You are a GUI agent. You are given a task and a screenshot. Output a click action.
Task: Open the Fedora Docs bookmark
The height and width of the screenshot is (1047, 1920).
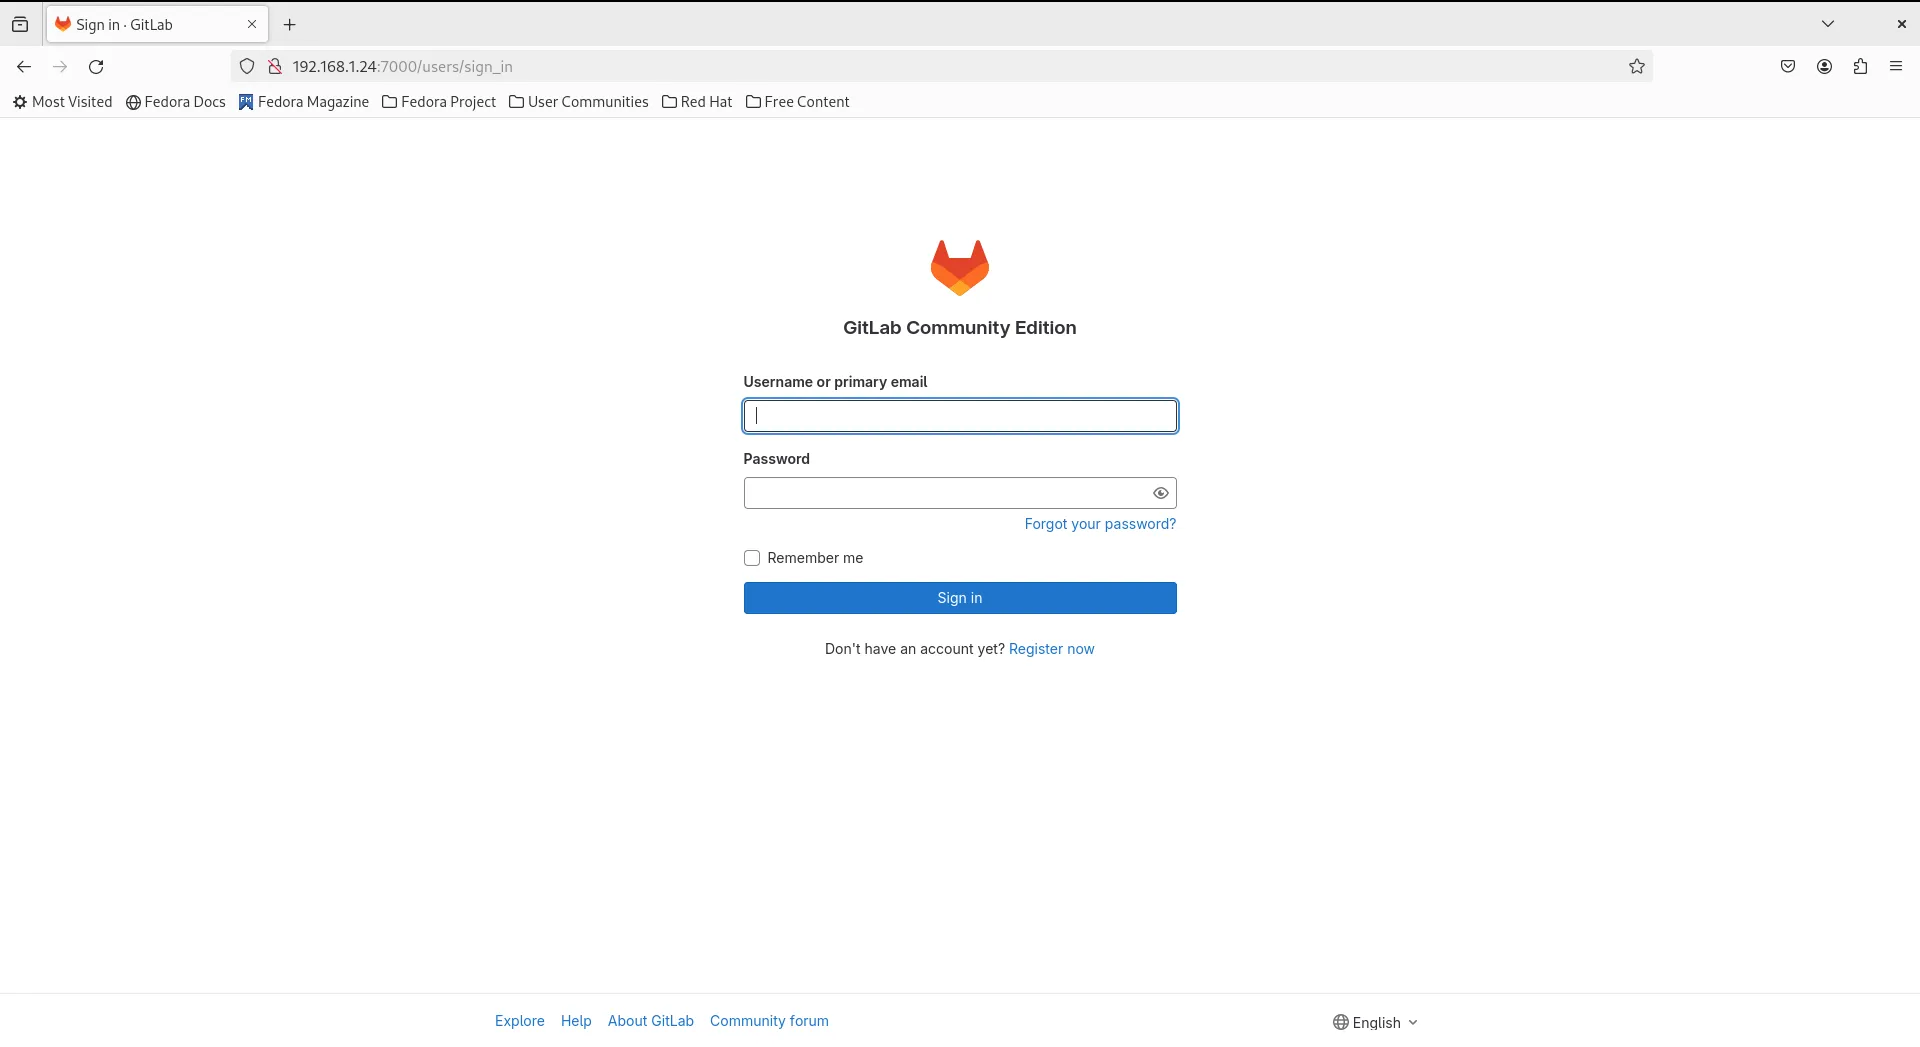(176, 102)
